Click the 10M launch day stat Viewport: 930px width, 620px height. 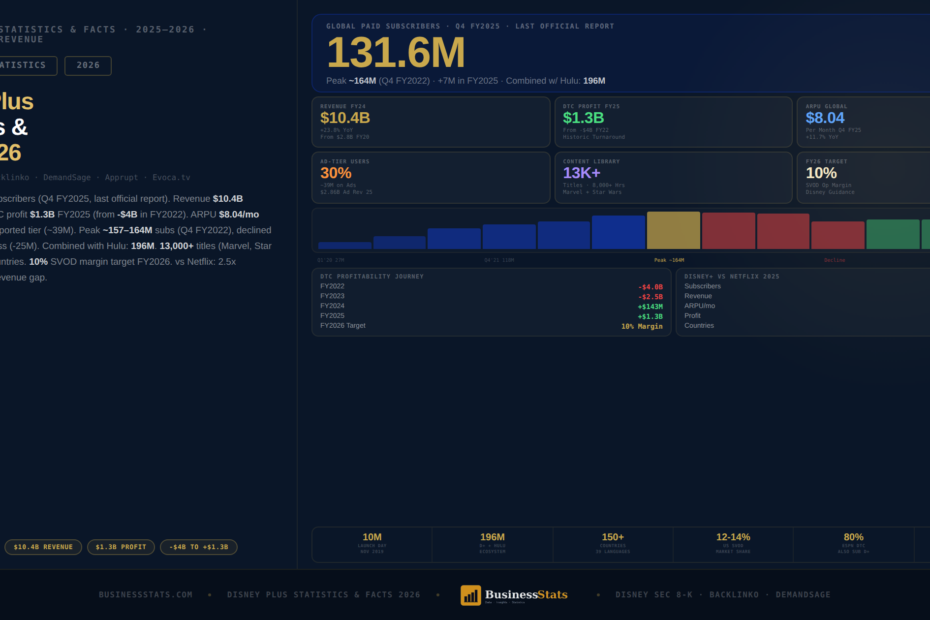point(372,543)
